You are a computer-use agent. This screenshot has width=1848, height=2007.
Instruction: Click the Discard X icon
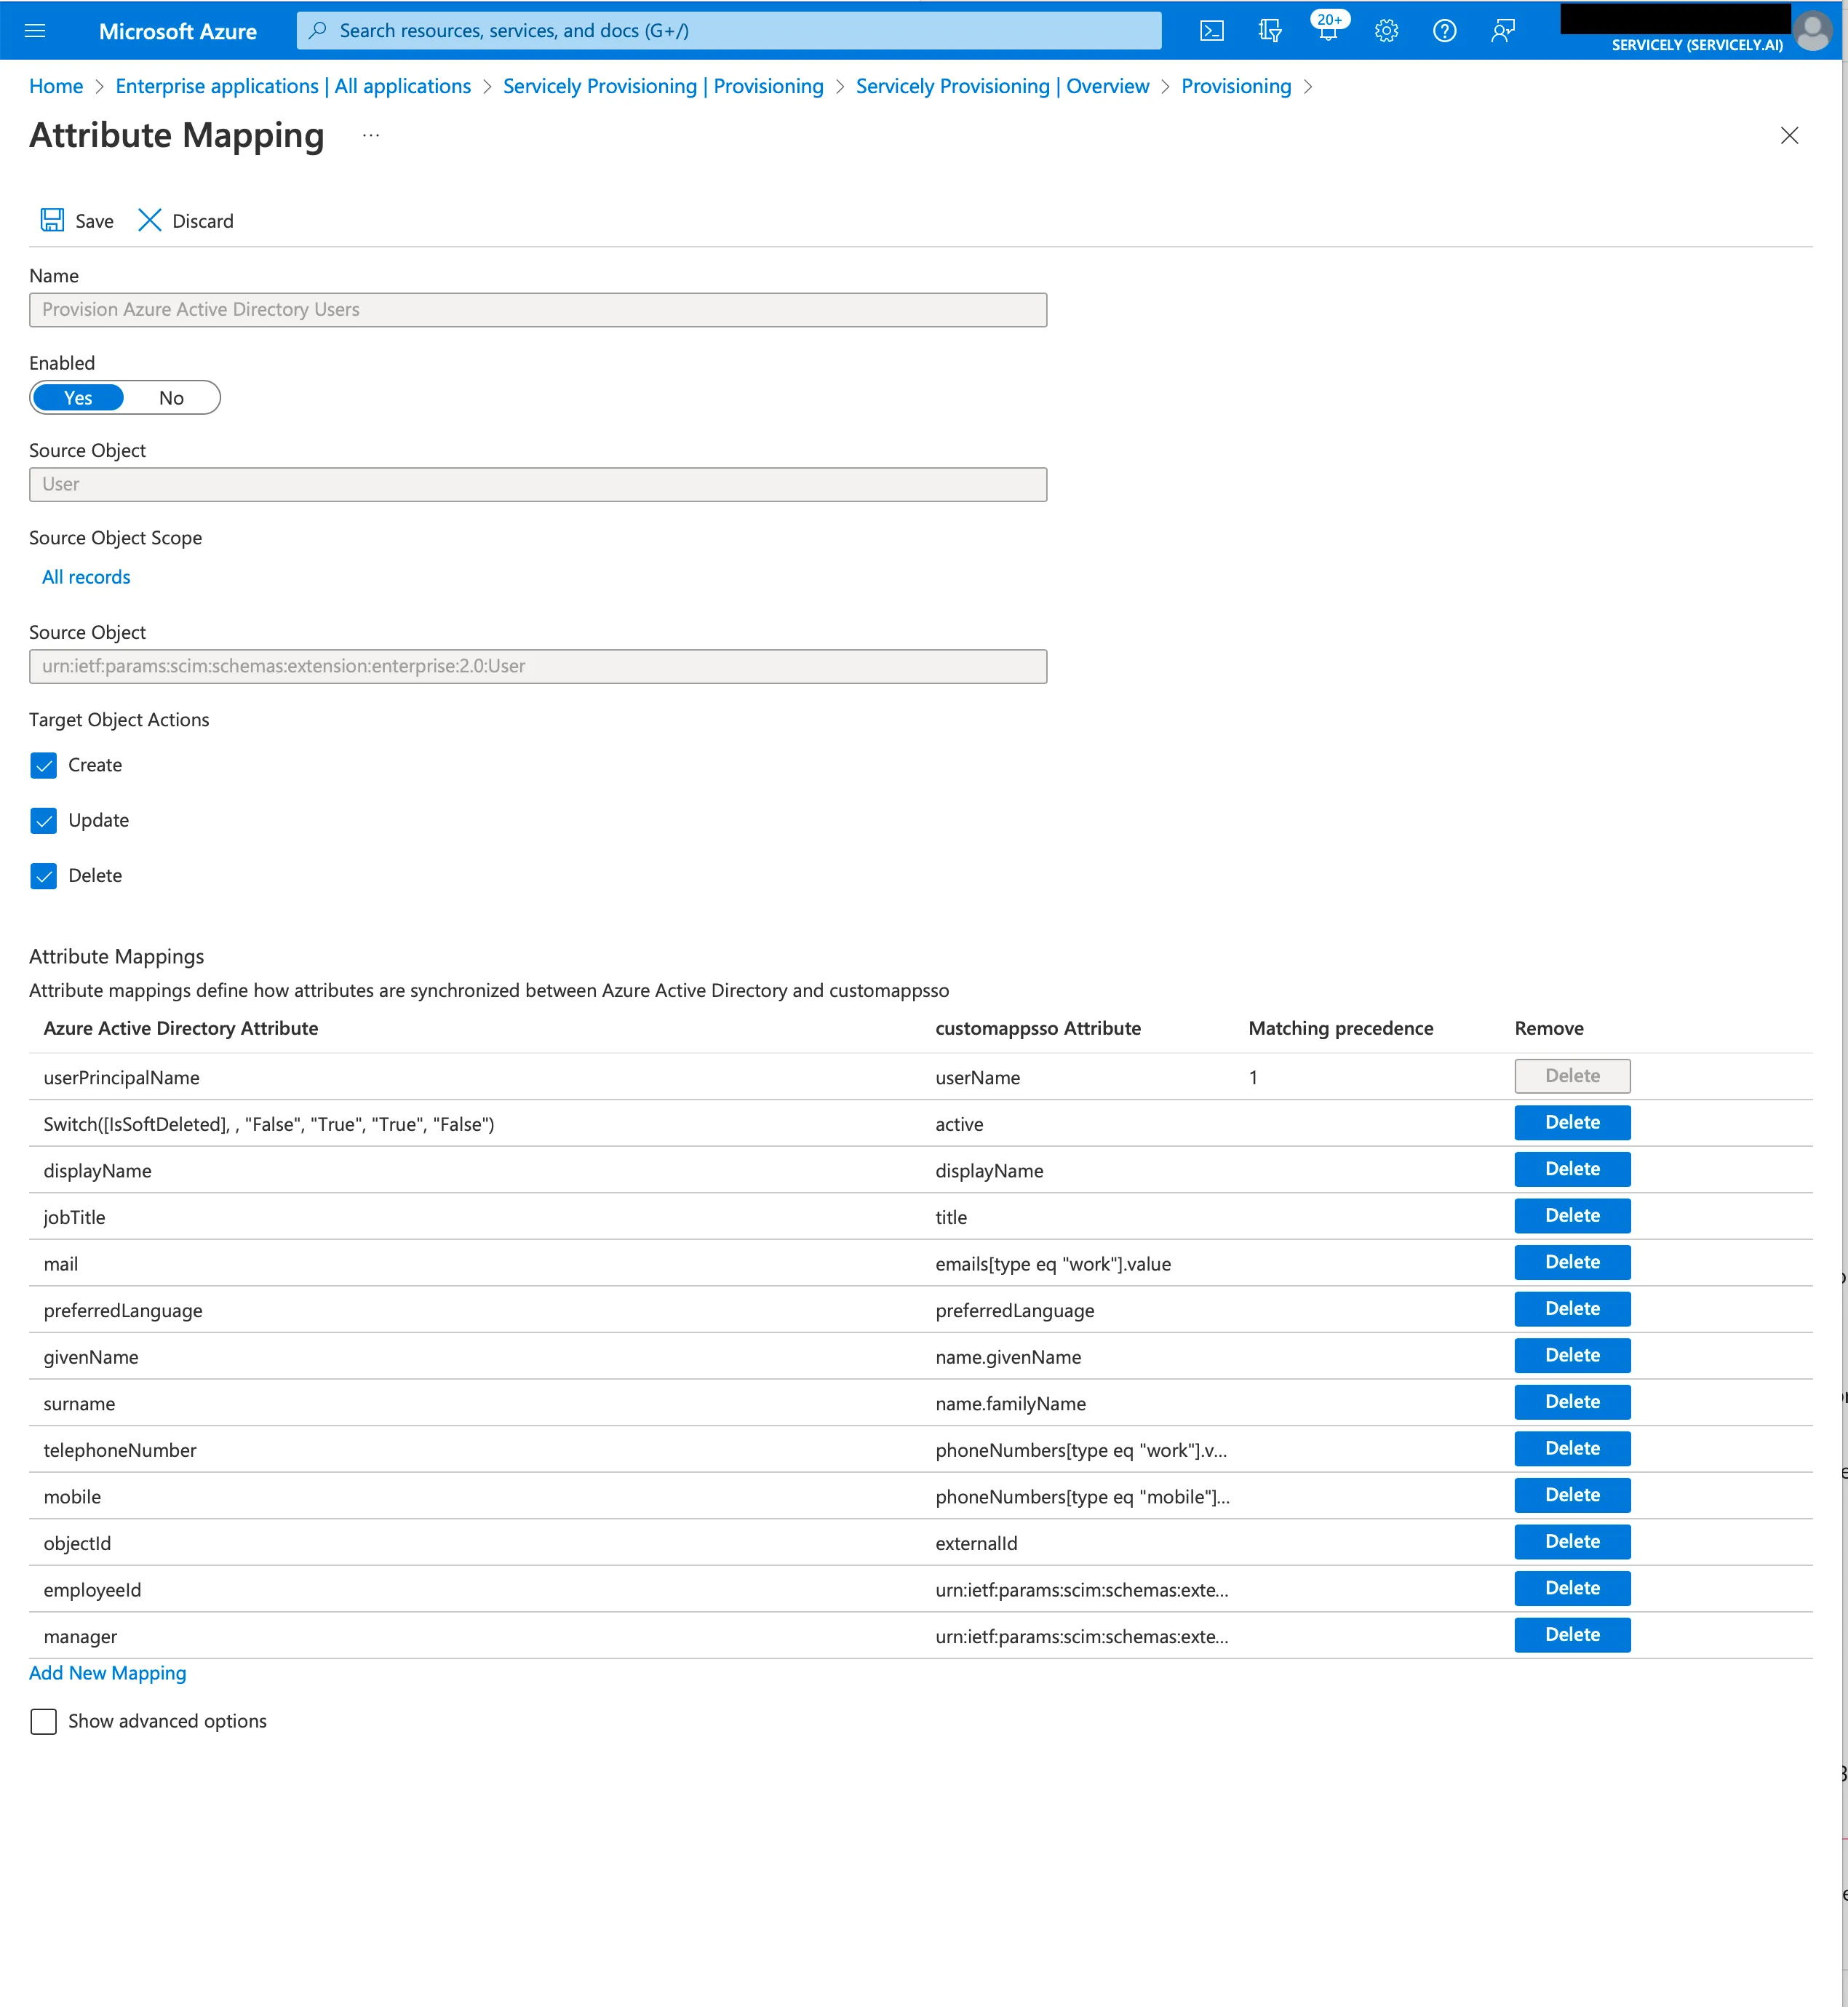point(149,220)
